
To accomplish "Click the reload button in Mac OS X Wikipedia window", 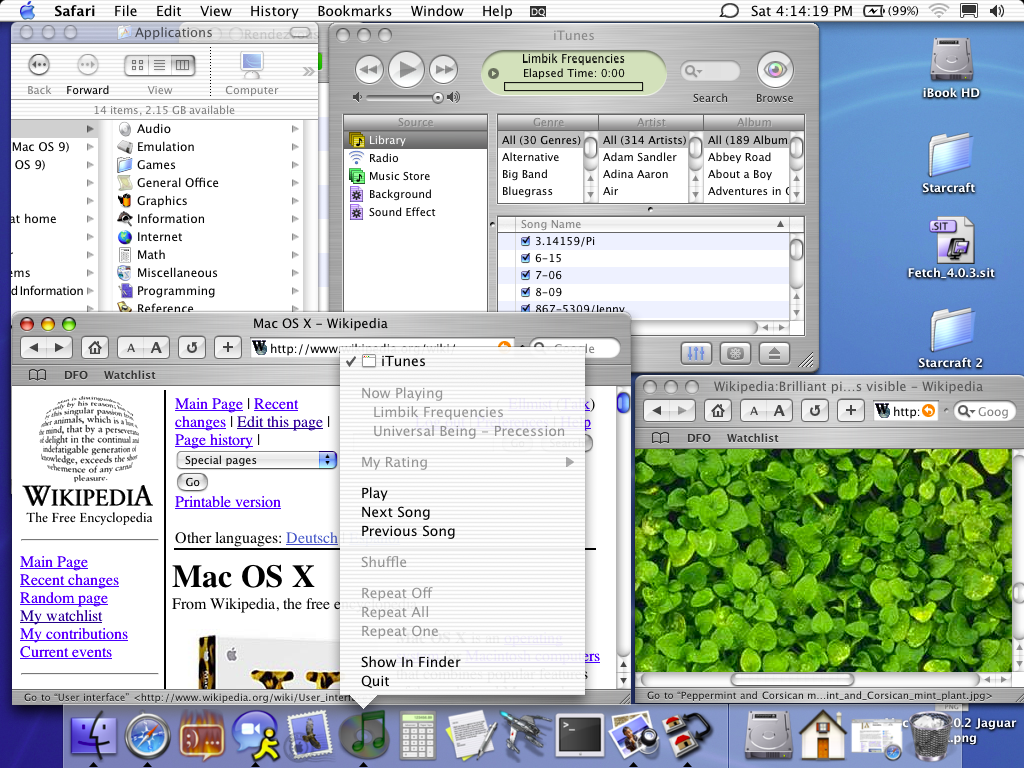I will [192, 347].
